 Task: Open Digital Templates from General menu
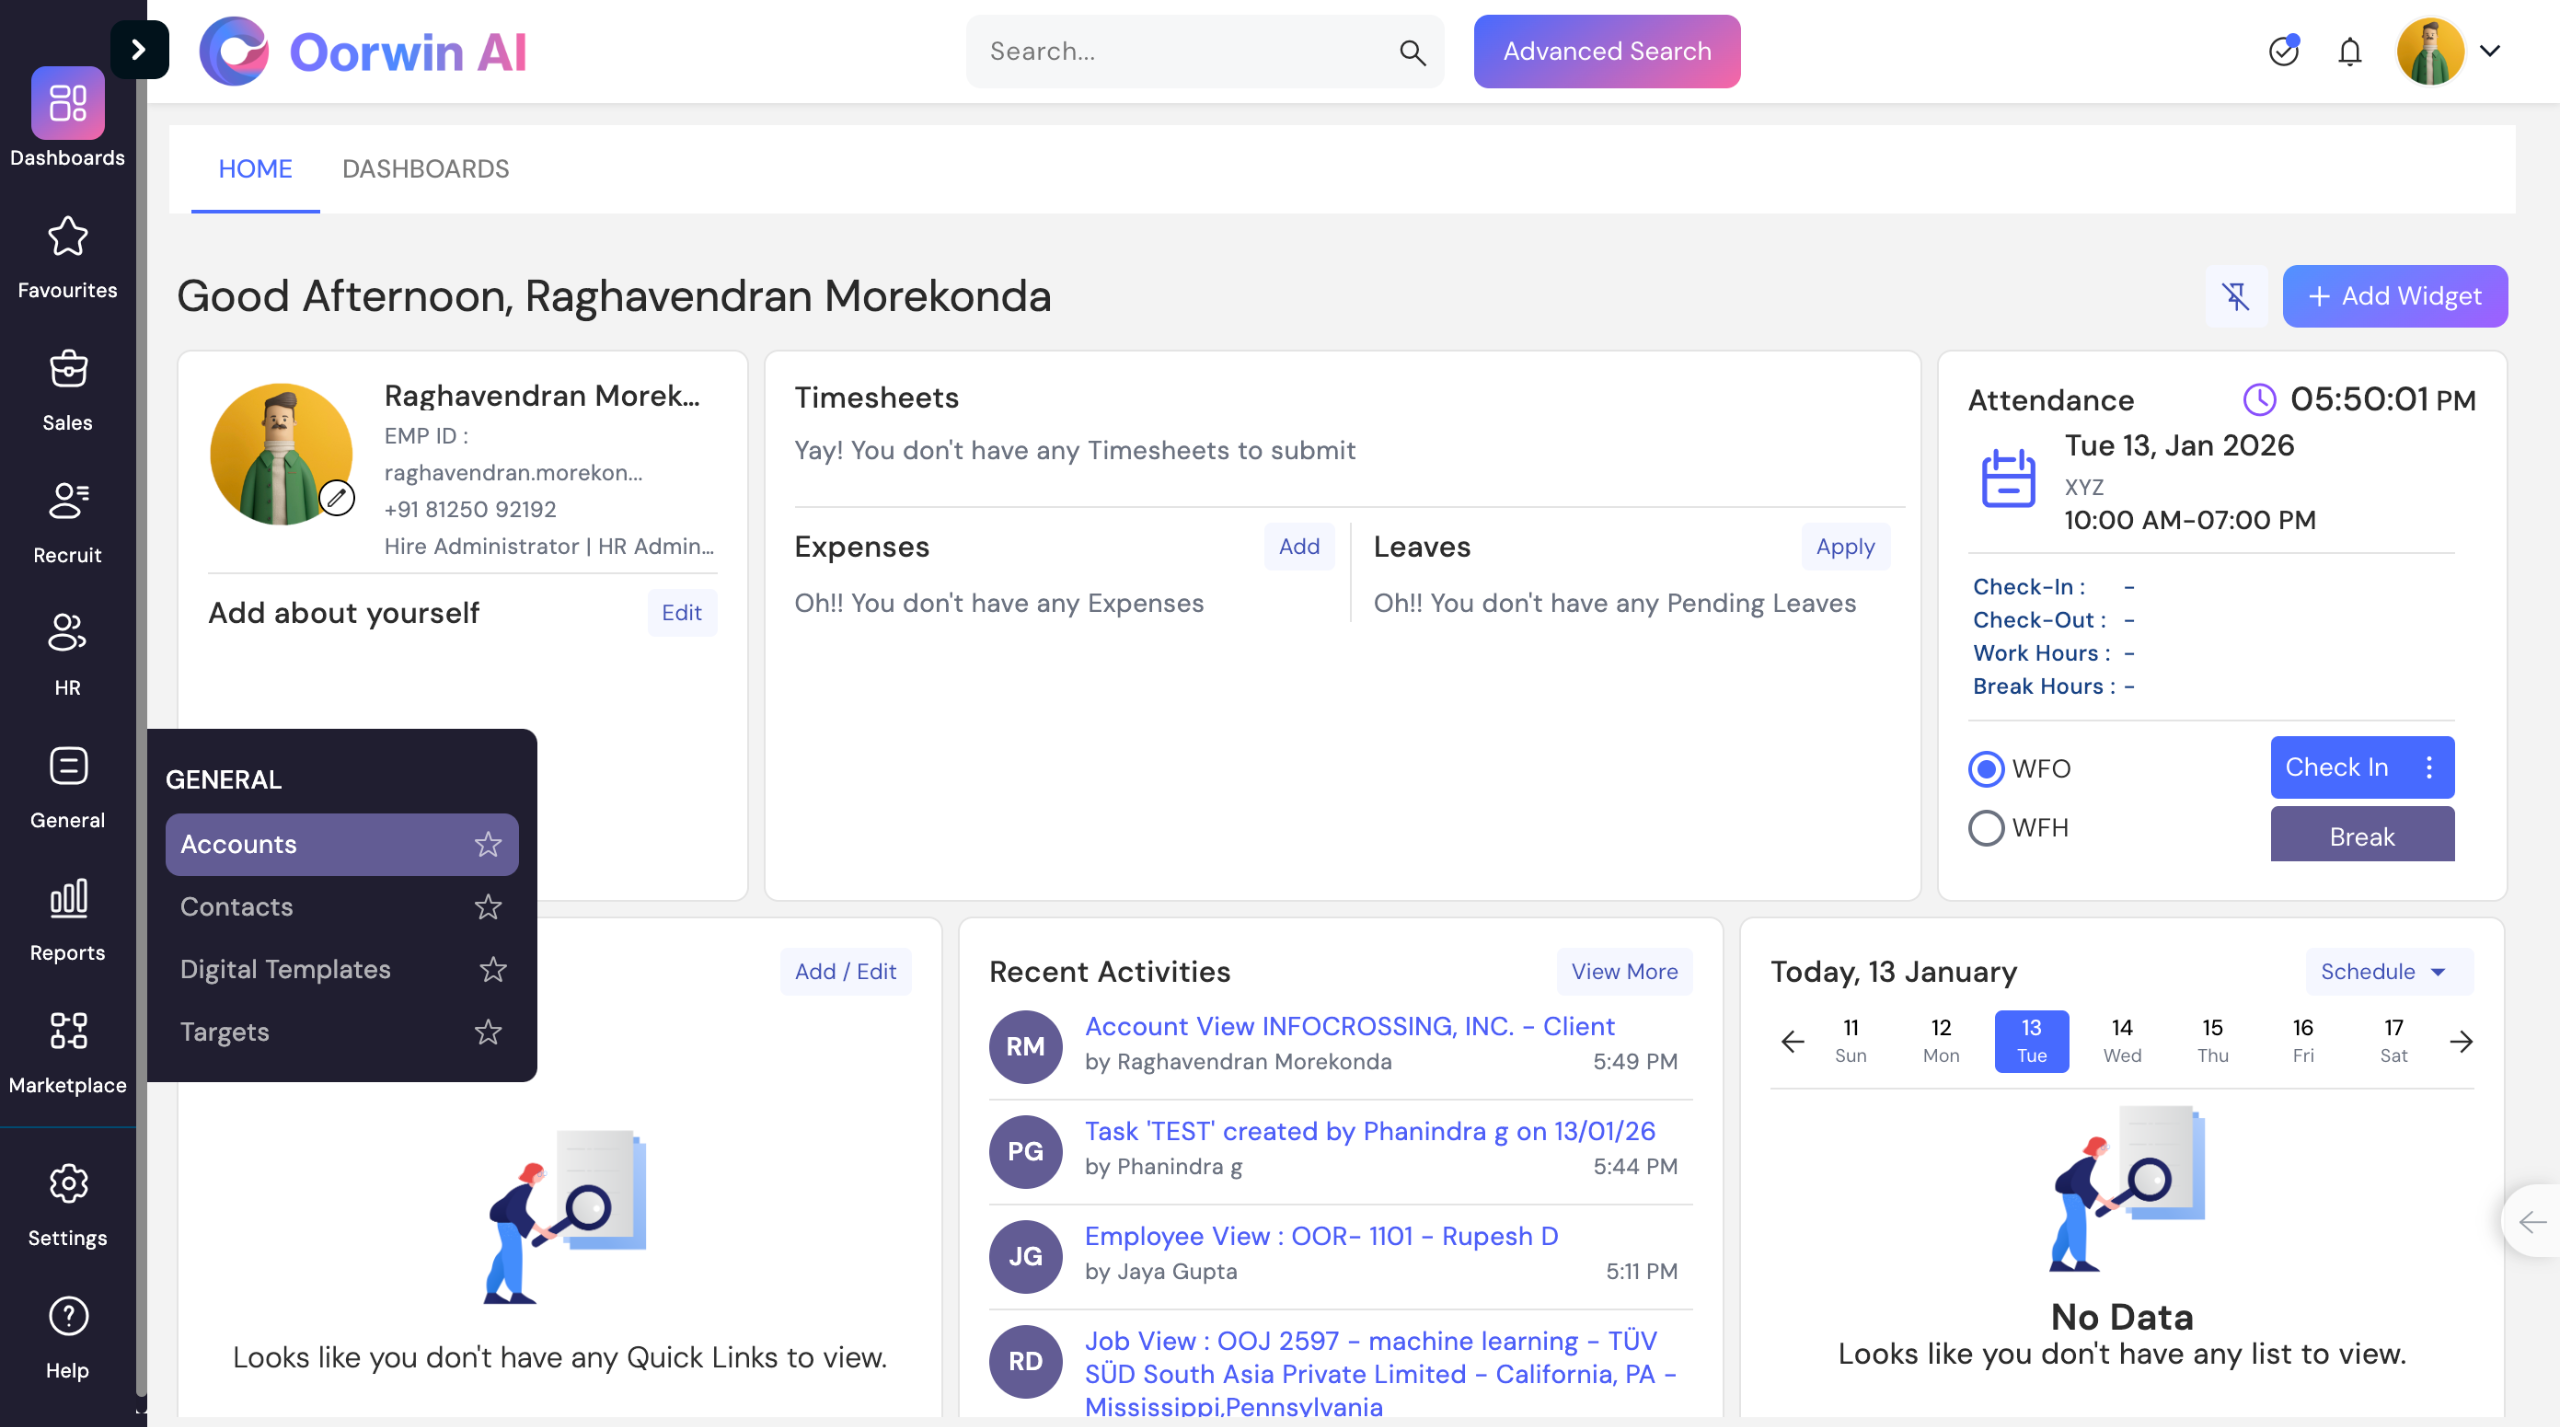coord(285,969)
